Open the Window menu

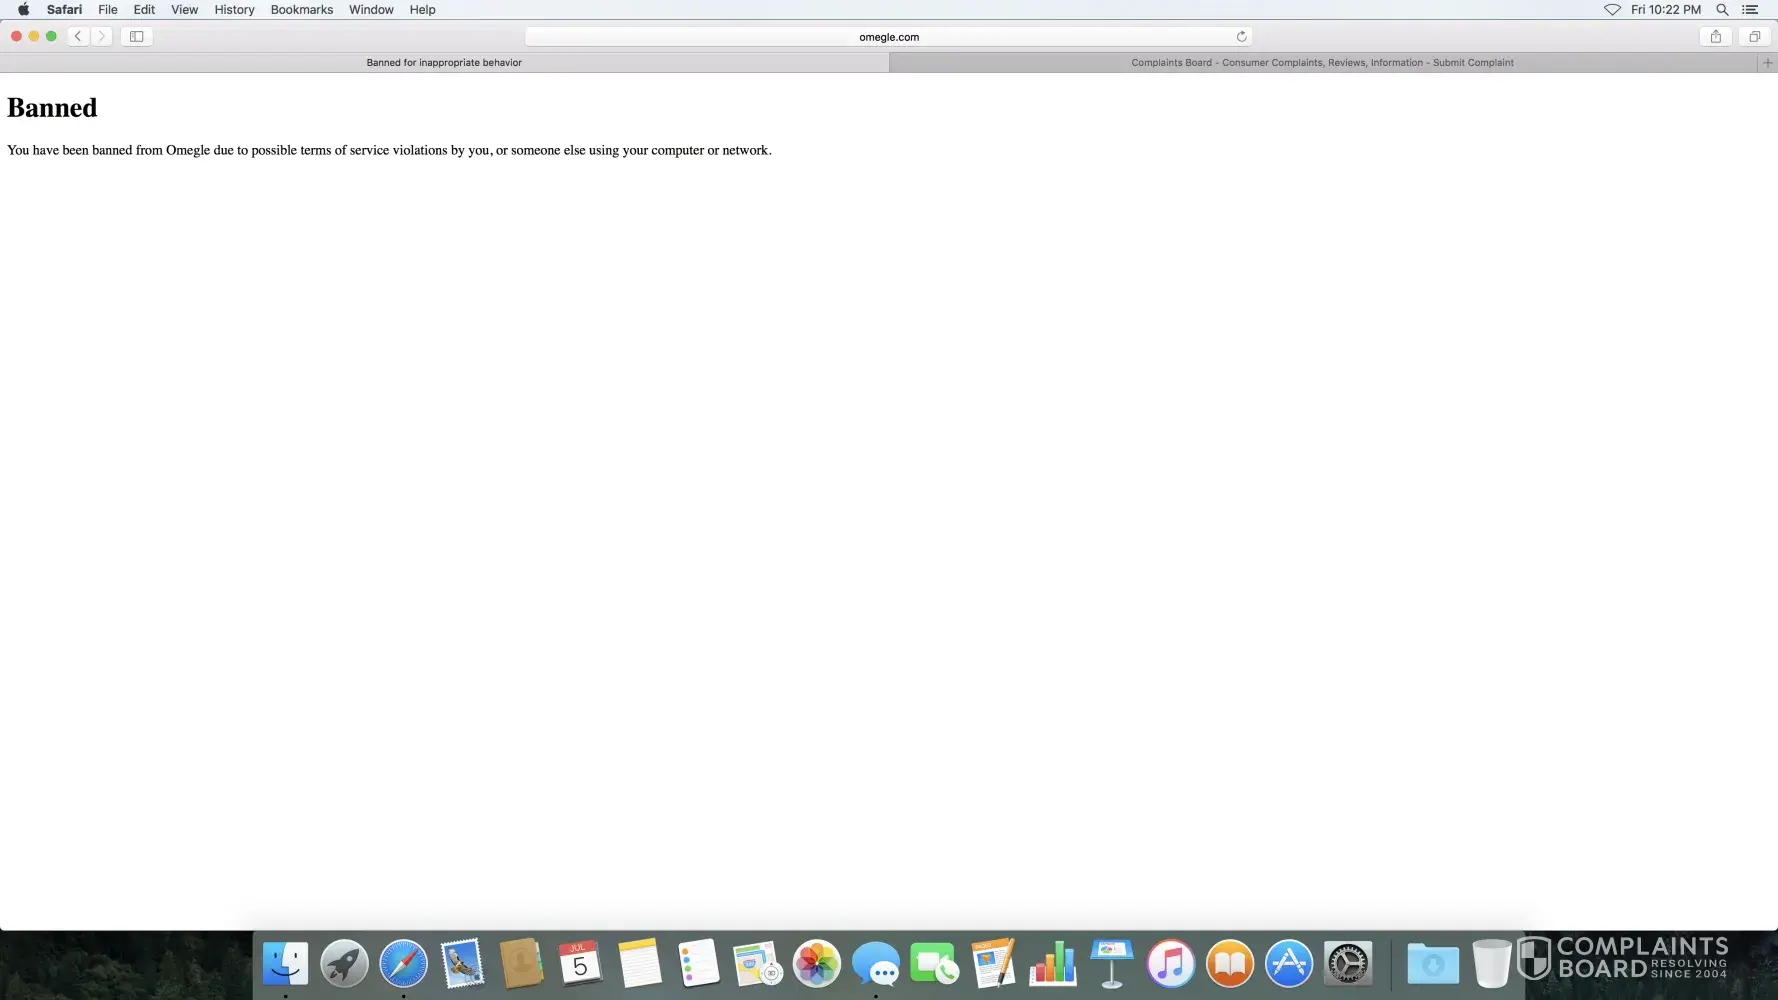click(x=371, y=9)
